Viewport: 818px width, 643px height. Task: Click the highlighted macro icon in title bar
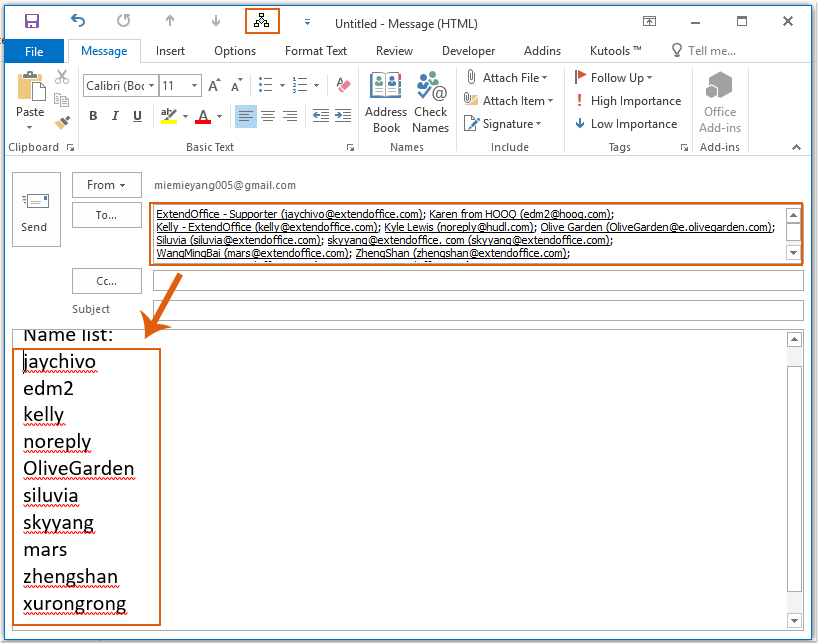[x=262, y=21]
